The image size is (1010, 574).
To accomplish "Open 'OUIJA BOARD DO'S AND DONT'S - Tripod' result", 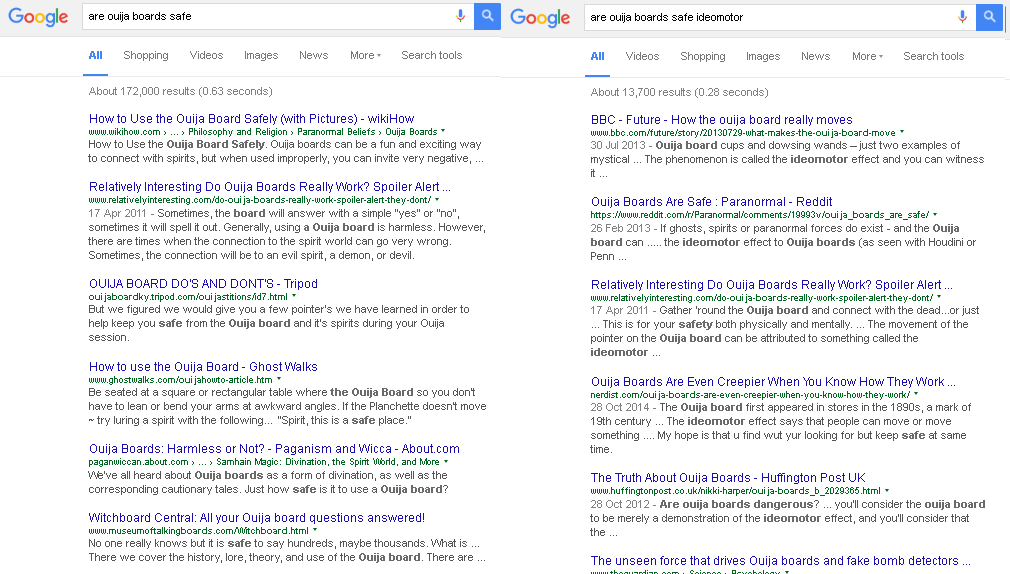I will coord(203,283).
